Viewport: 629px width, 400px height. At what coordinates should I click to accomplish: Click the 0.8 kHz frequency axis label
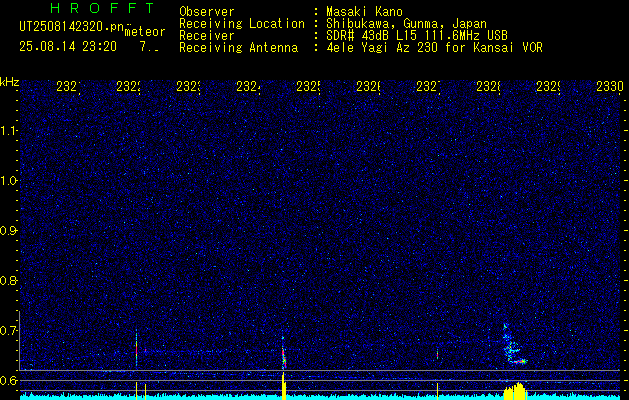coord(9,280)
